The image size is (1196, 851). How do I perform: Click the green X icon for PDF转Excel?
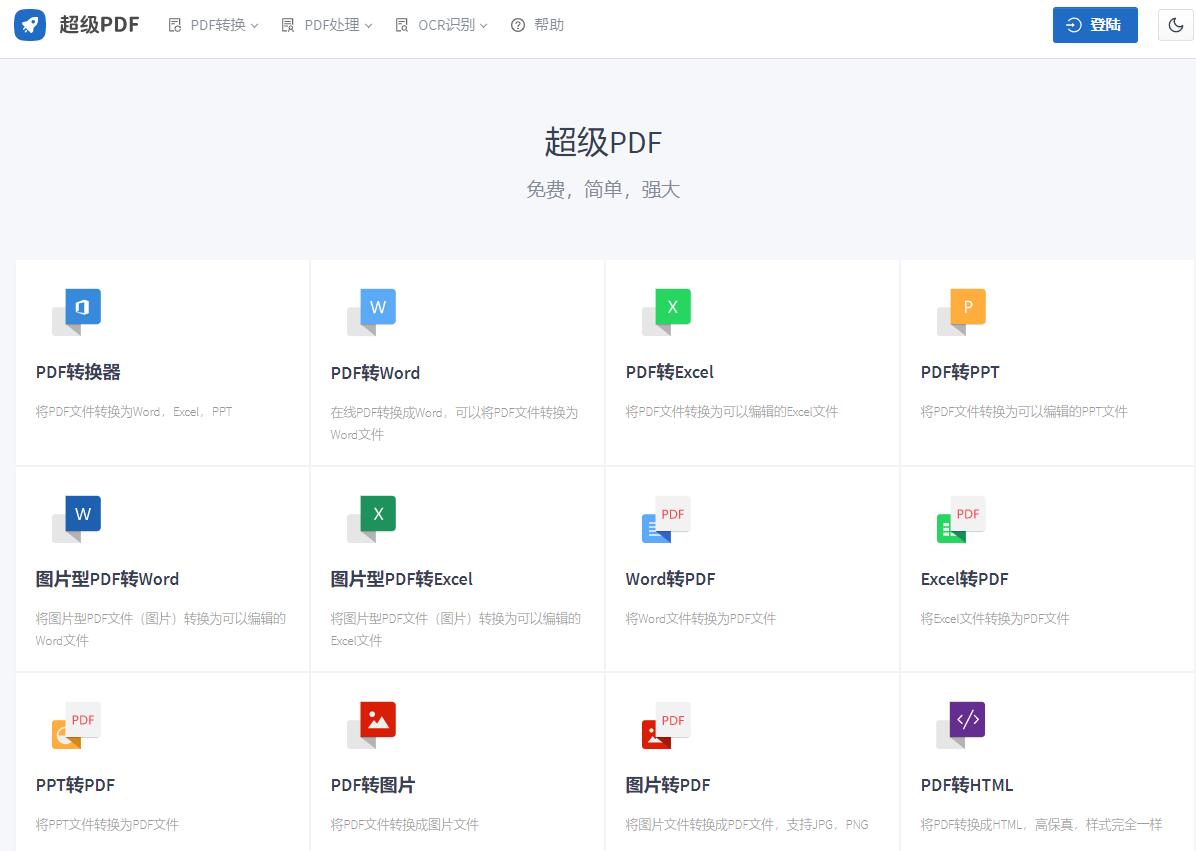(x=667, y=312)
